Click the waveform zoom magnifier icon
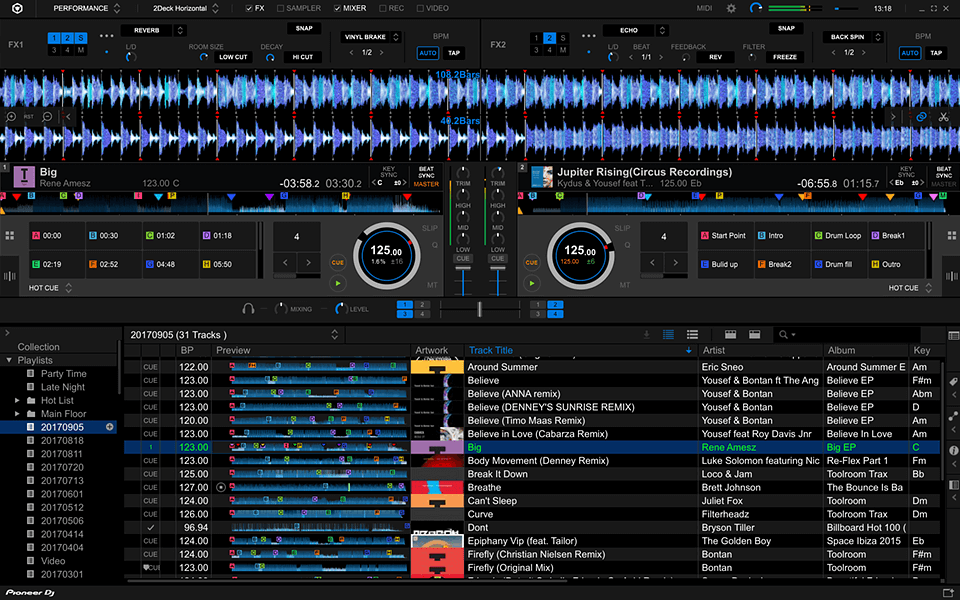This screenshot has height=600, width=960. point(11,117)
